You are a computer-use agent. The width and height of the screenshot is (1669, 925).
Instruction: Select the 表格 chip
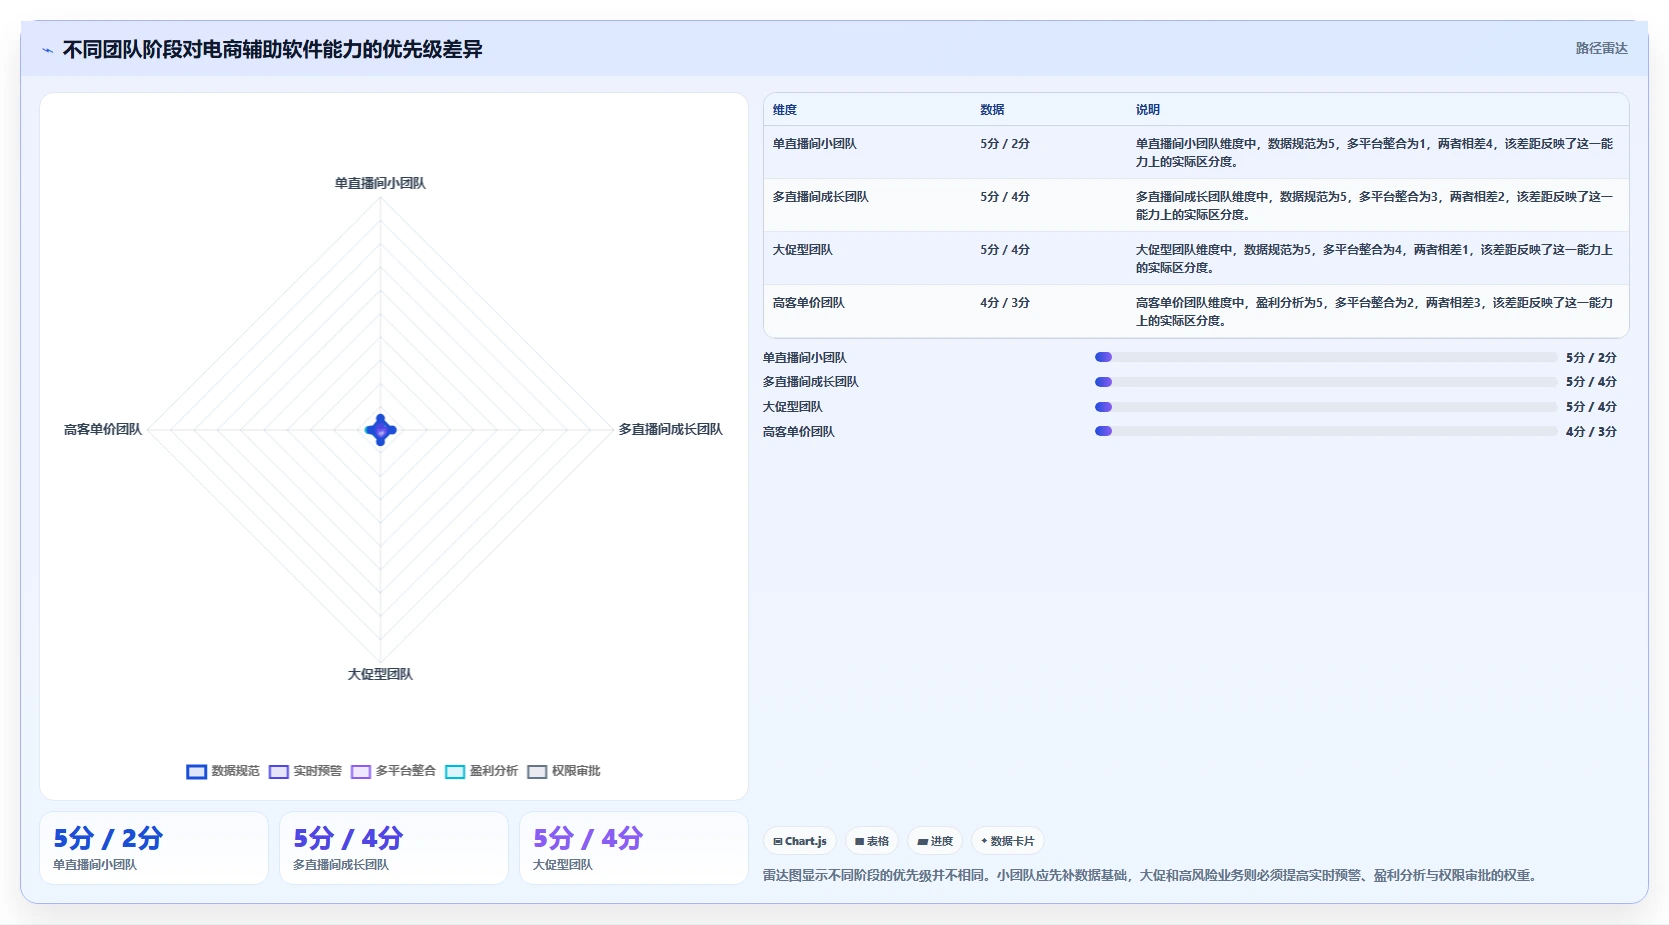tap(872, 841)
